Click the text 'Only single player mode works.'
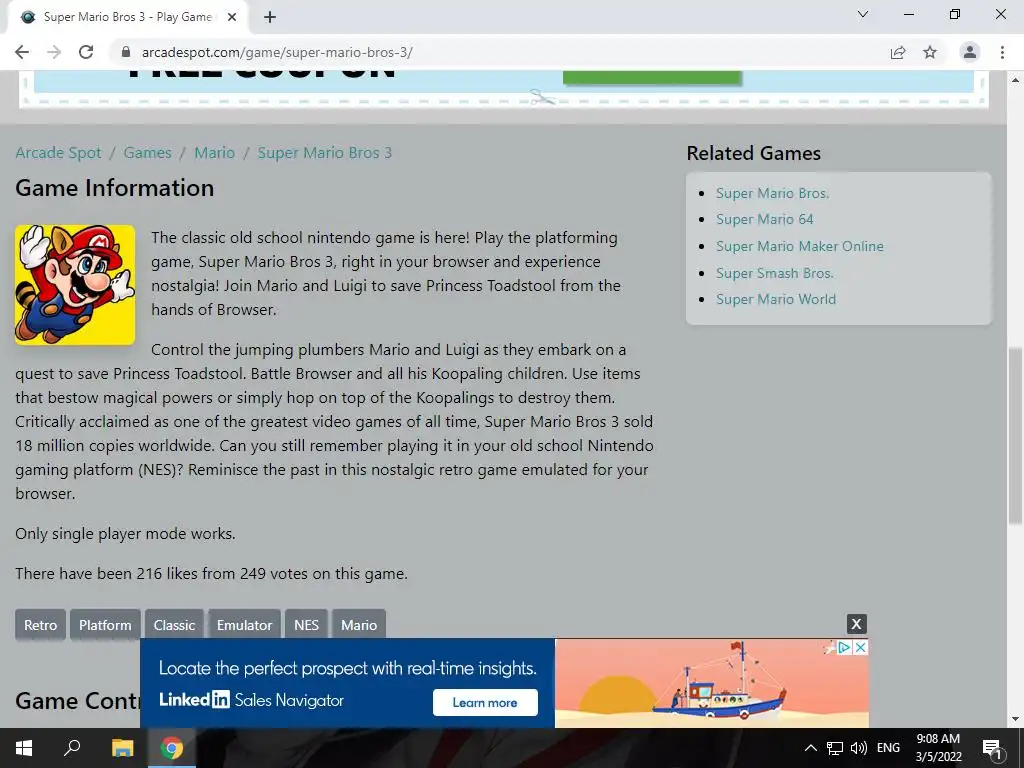Image resolution: width=1024 pixels, height=768 pixels. point(125,534)
